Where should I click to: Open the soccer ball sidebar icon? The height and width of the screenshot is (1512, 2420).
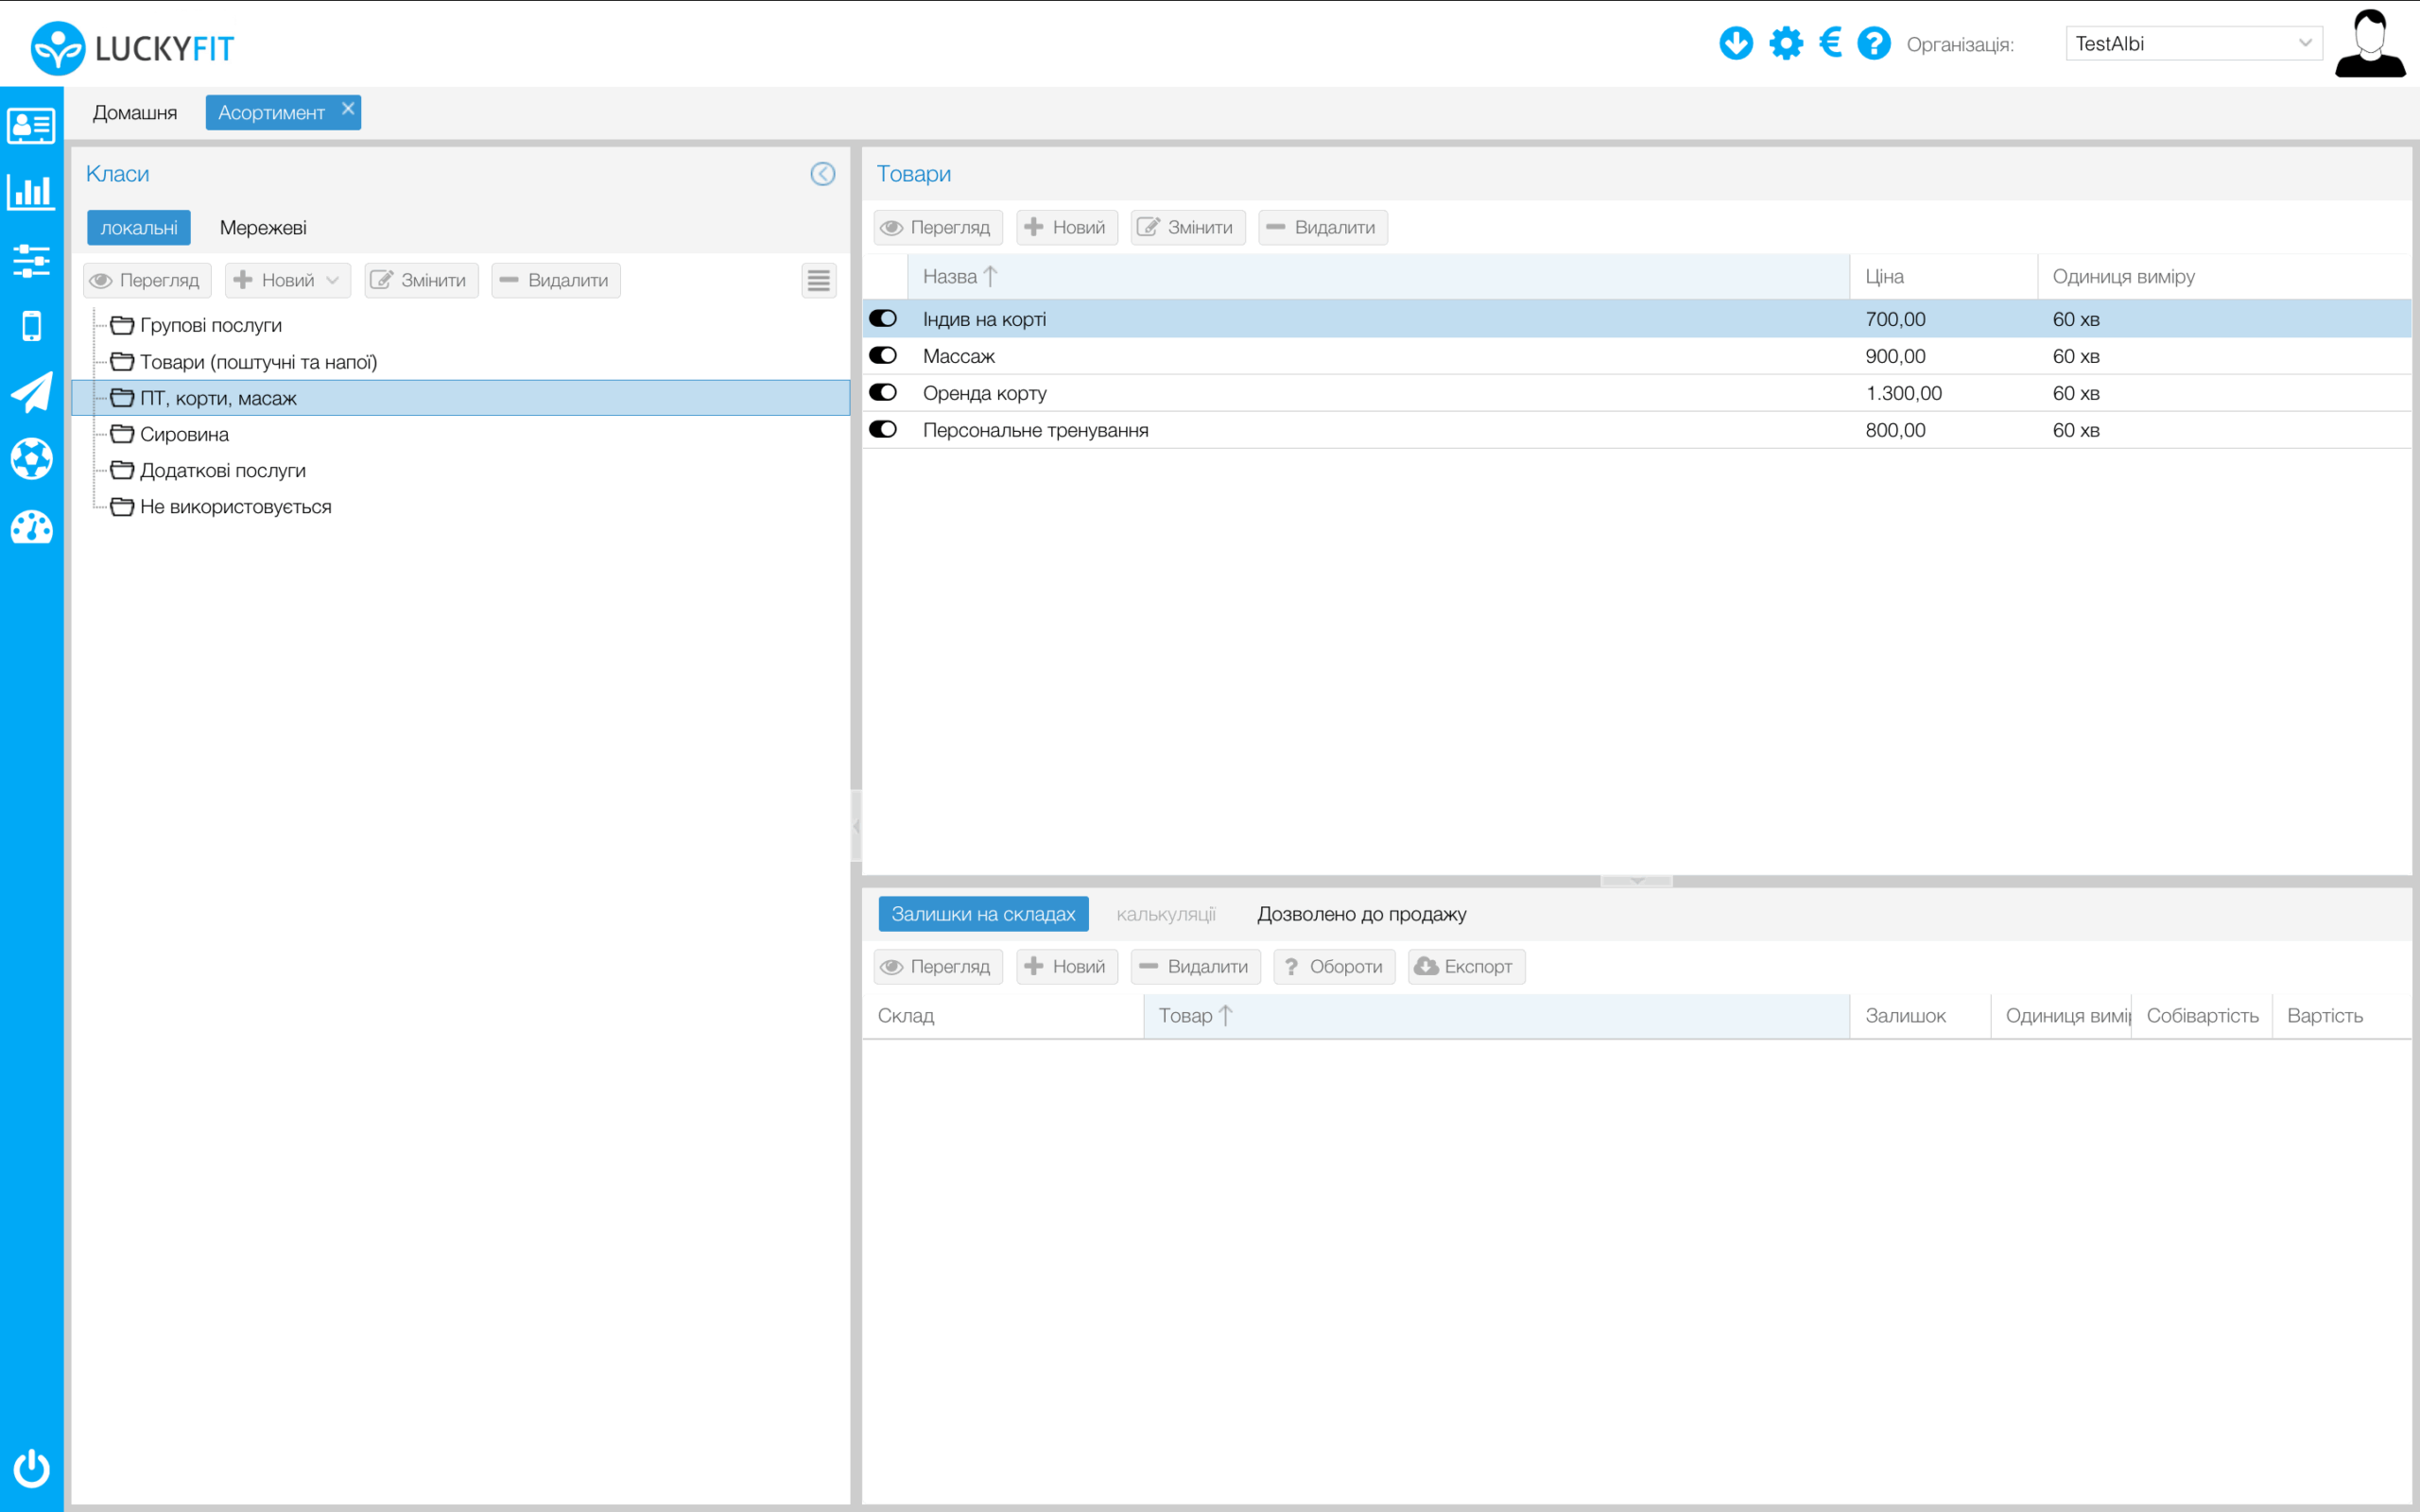(31, 459)
